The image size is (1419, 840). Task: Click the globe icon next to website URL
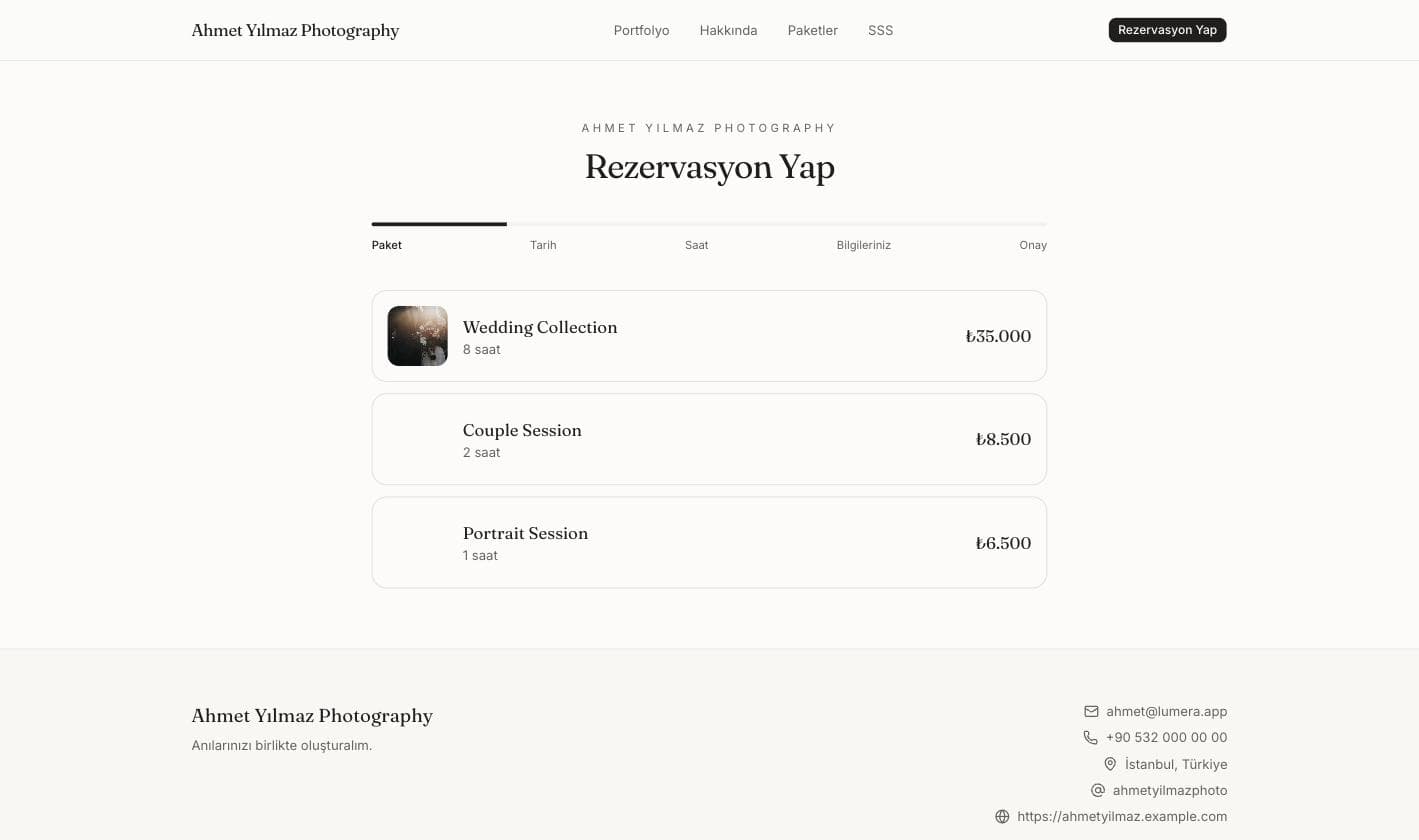(x=1002, y=816)
